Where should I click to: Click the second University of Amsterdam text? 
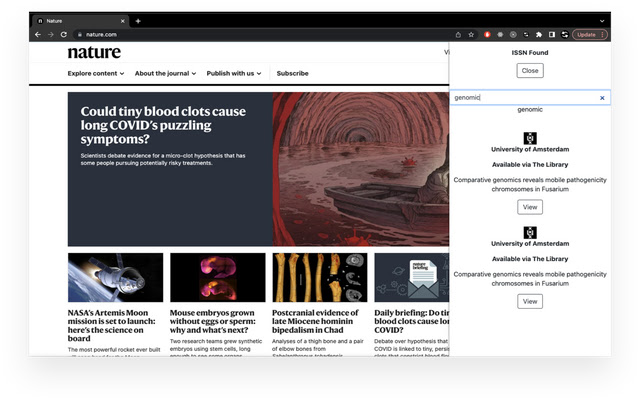[530, 244]
